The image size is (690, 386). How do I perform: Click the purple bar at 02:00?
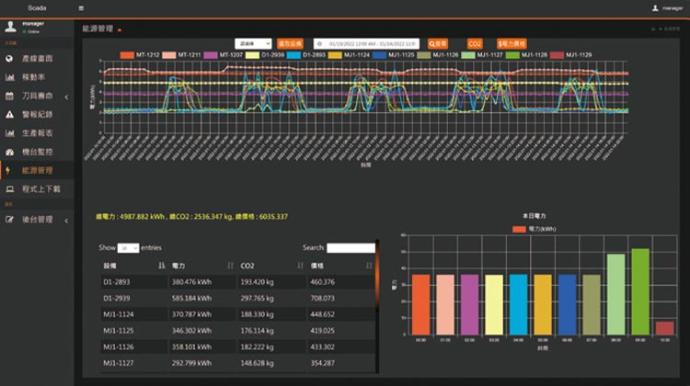470,305
